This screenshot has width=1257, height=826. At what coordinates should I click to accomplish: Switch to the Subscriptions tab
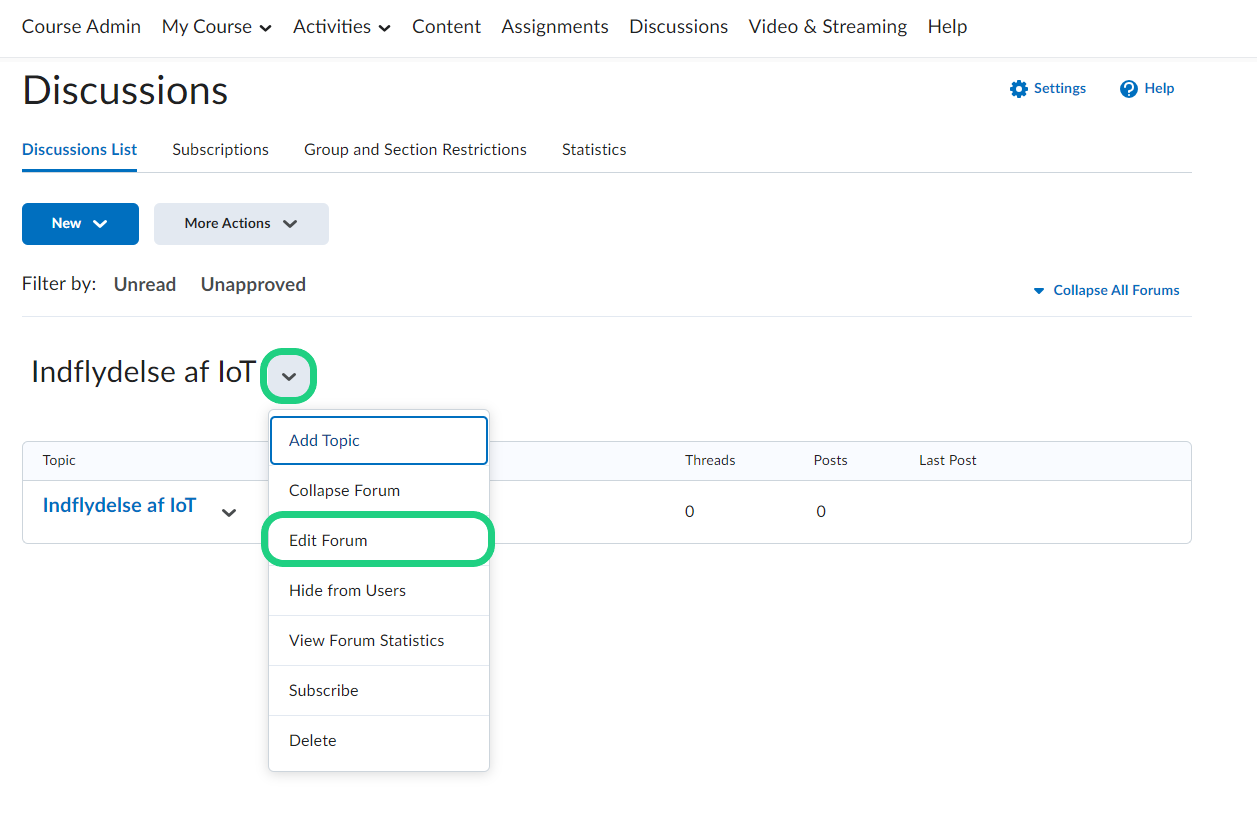[x=220, y=149]
